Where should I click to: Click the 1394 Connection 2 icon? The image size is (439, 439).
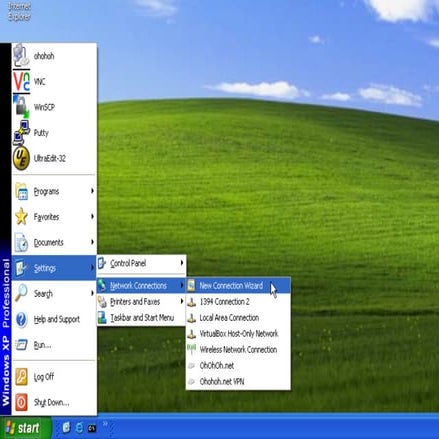tap(191, 302)
